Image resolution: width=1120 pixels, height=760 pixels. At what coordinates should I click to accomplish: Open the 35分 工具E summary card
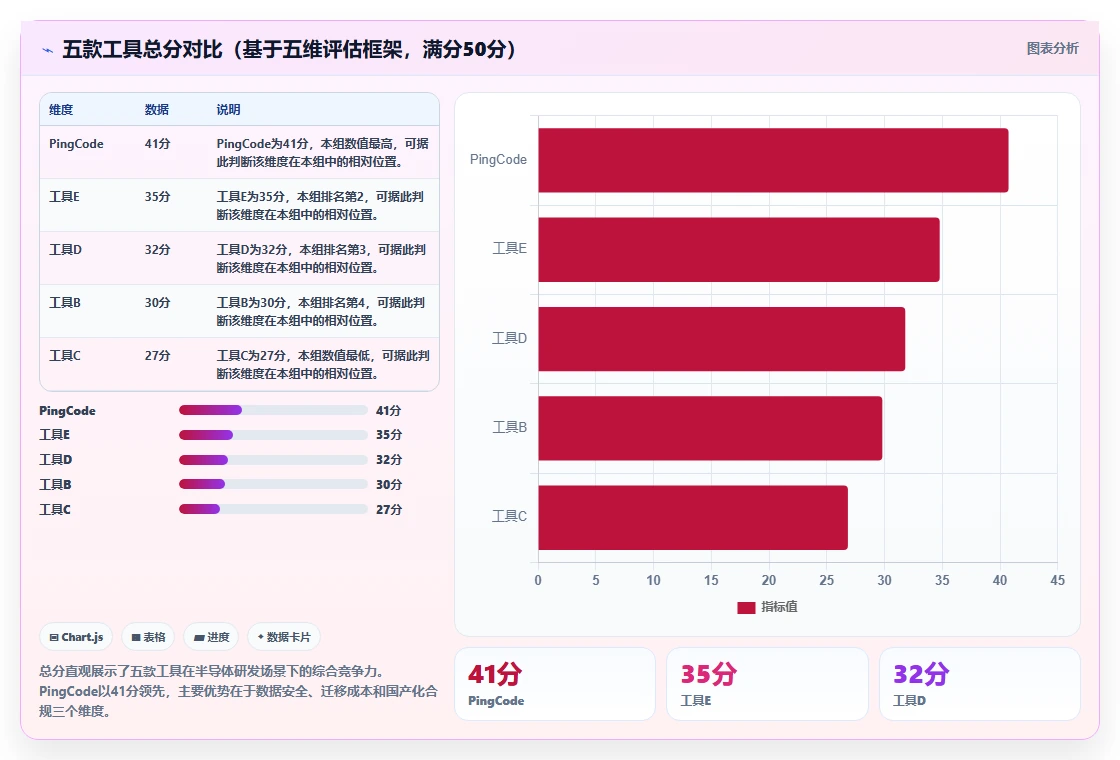pyautogui.click(x=767, y=684)
